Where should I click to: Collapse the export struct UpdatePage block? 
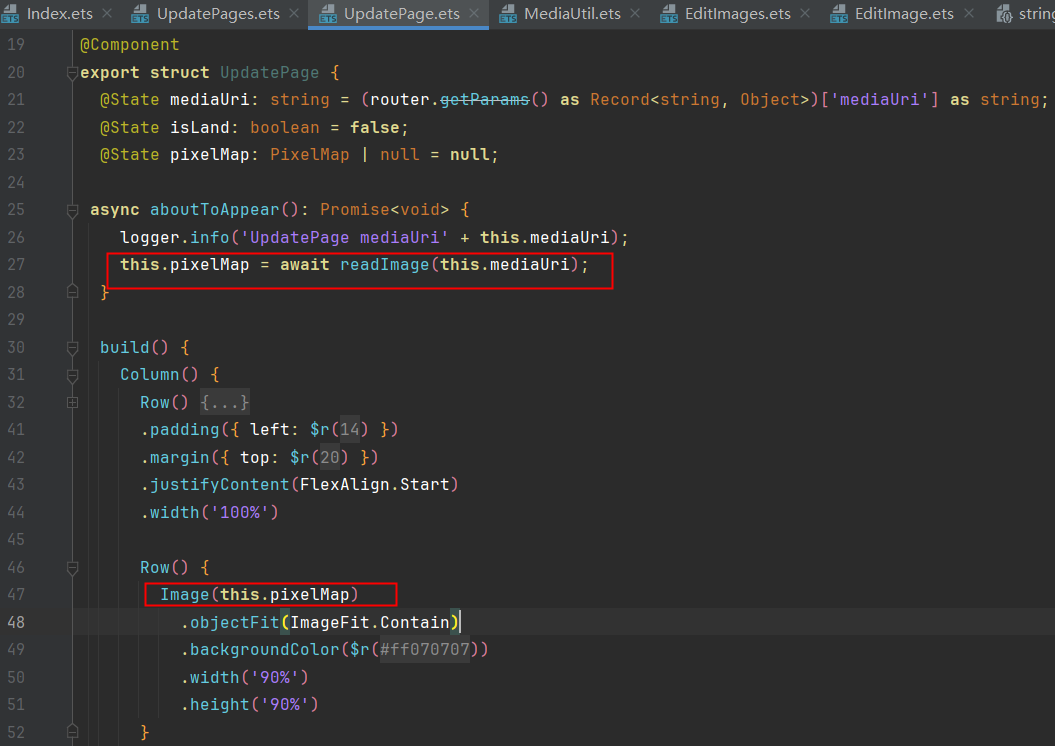[x=72, y=73]
